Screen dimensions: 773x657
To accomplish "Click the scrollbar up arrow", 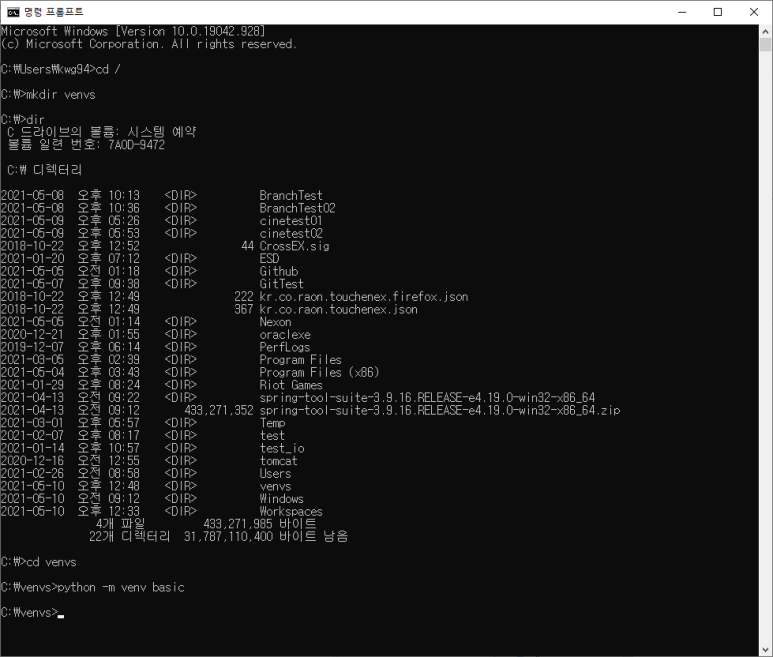I will tap(765, 32).
